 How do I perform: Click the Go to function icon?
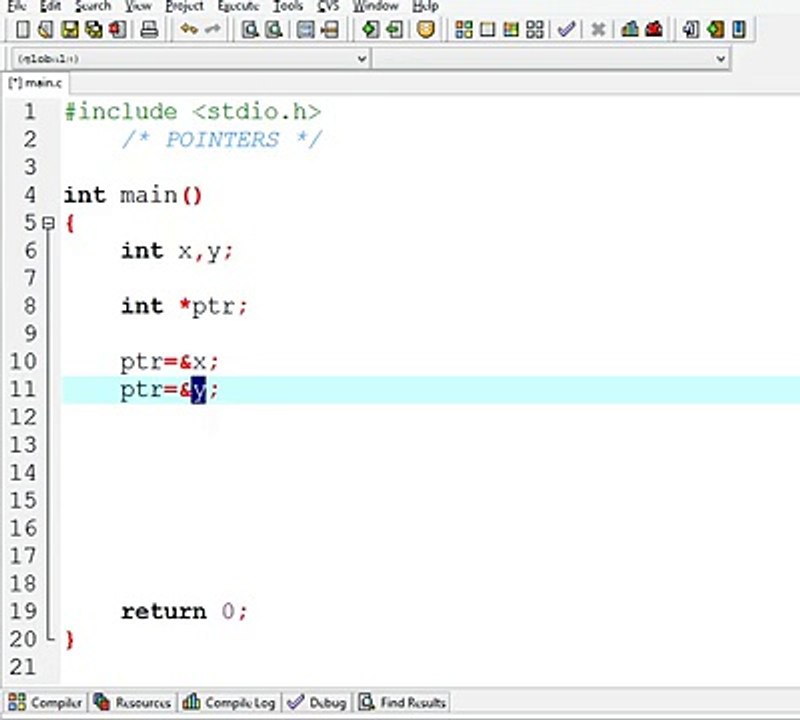(x=306, y=29)
